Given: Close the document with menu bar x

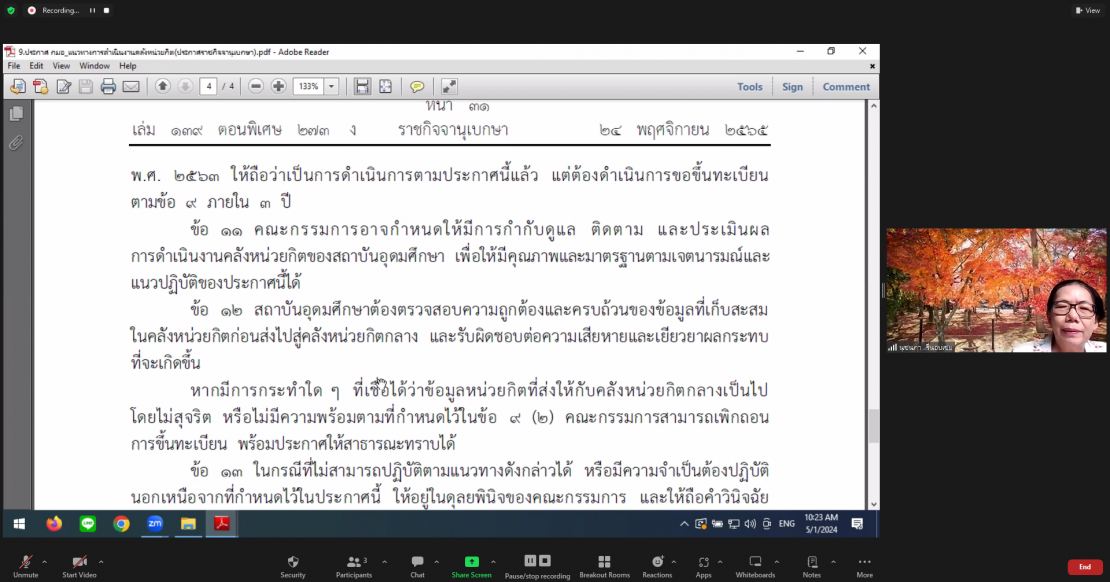Looking at the screenshot, I should coord(872,66).
